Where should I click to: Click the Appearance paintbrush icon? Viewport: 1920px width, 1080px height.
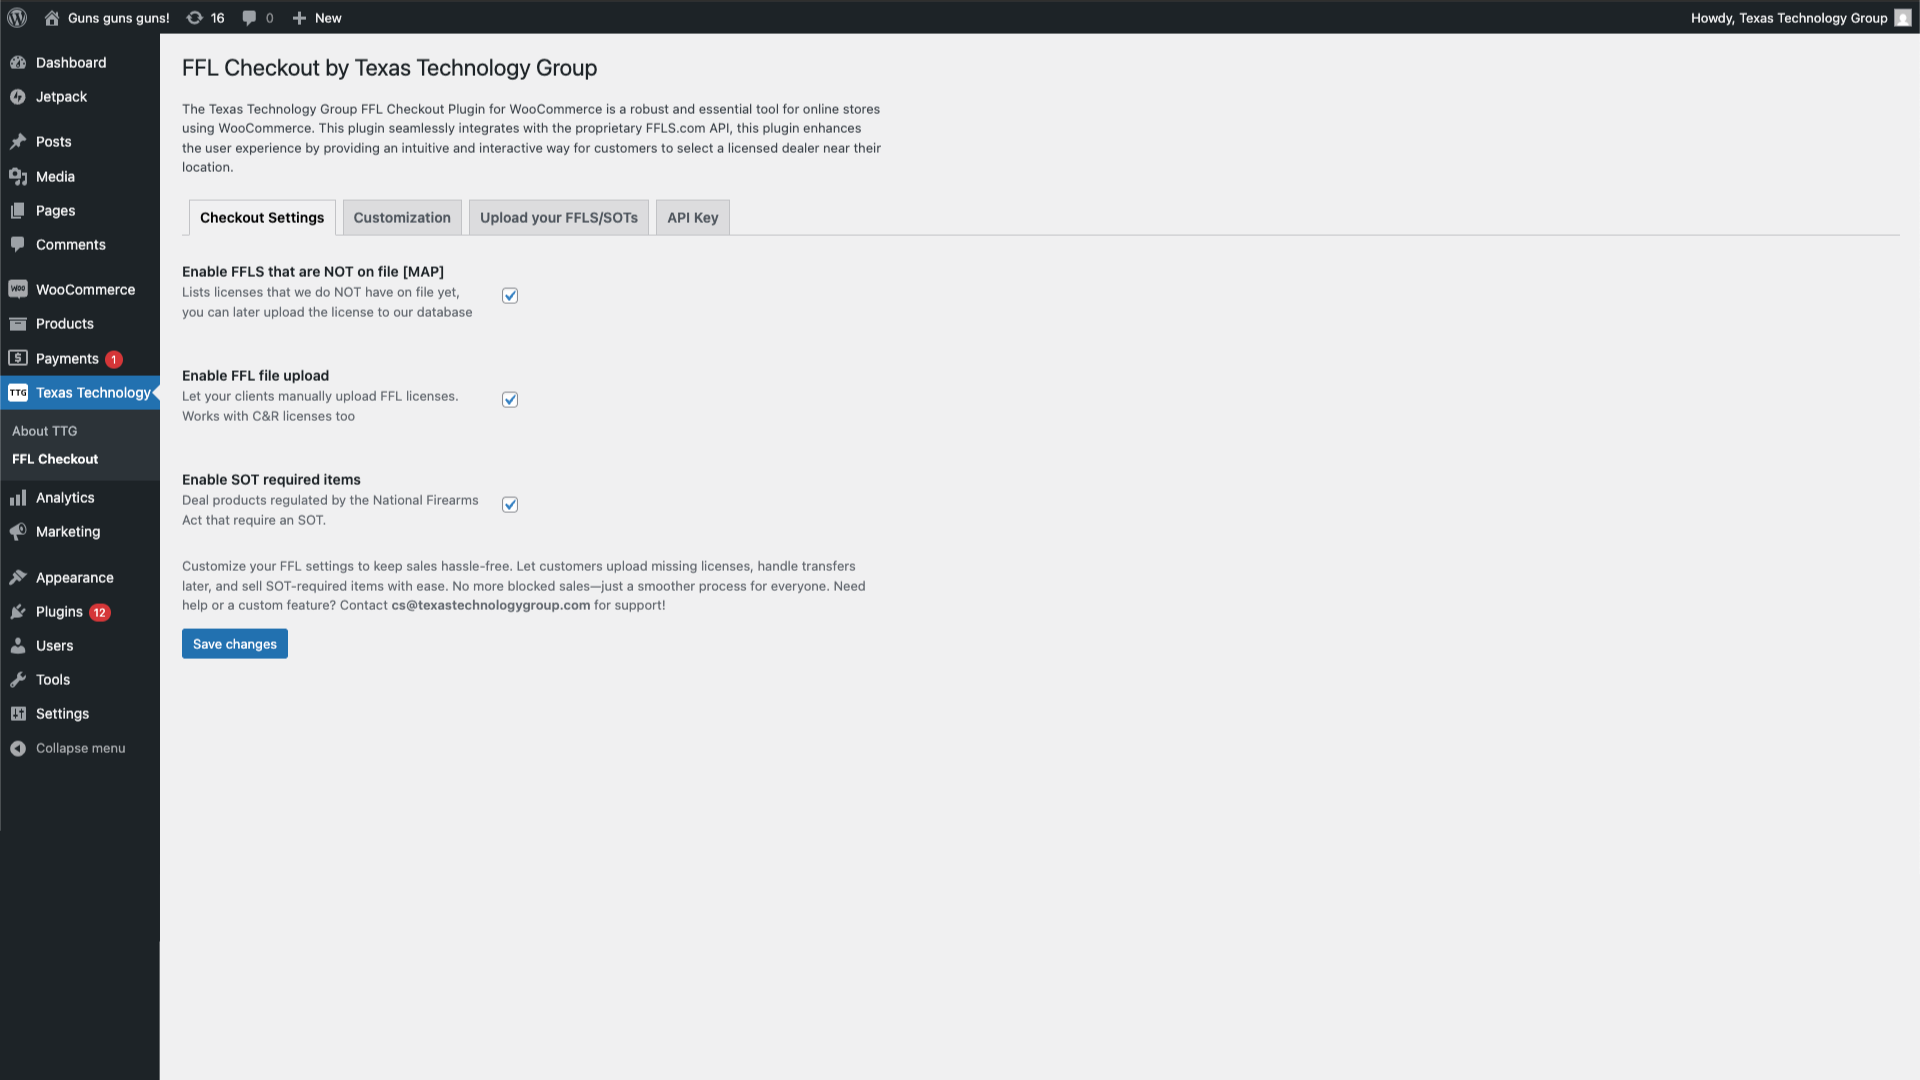click(18, 577)
